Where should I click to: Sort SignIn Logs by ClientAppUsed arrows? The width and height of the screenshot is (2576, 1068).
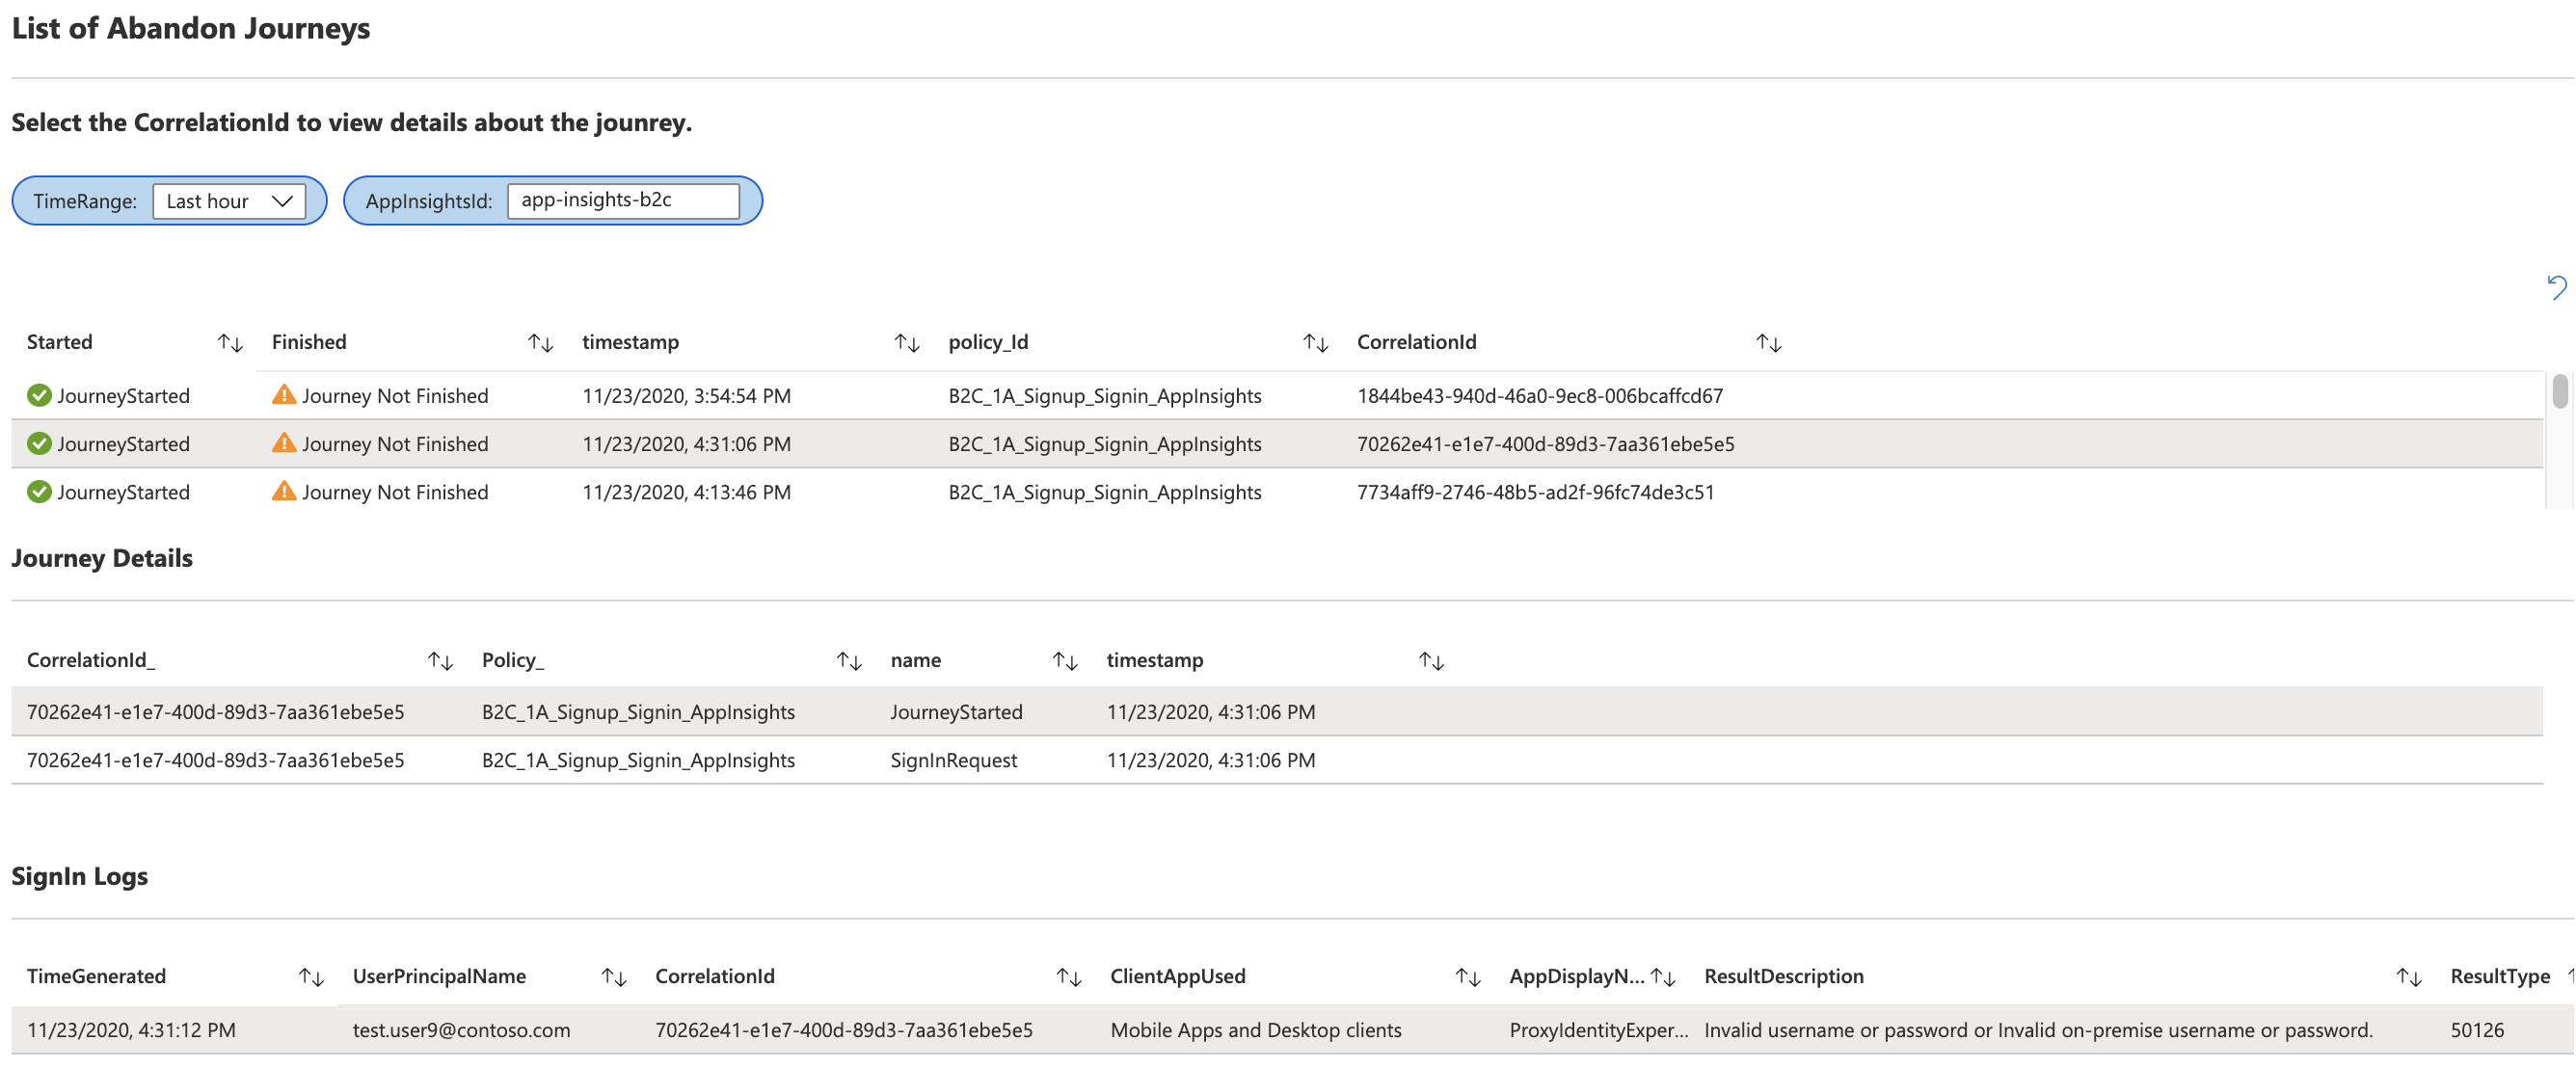[x=1467, y=977]
